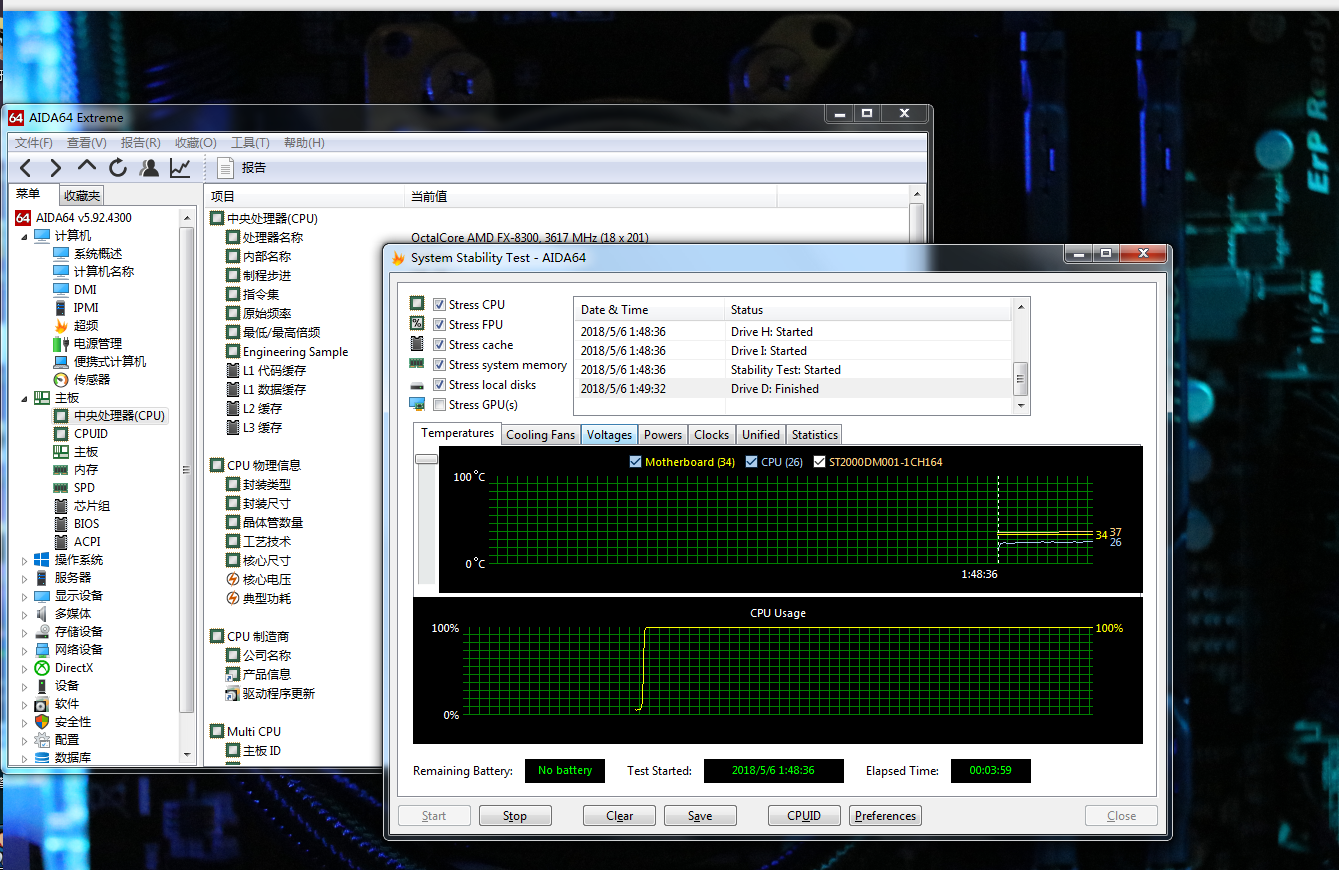
Task: Open 电源管理 power management item
Action: [98, 344]
